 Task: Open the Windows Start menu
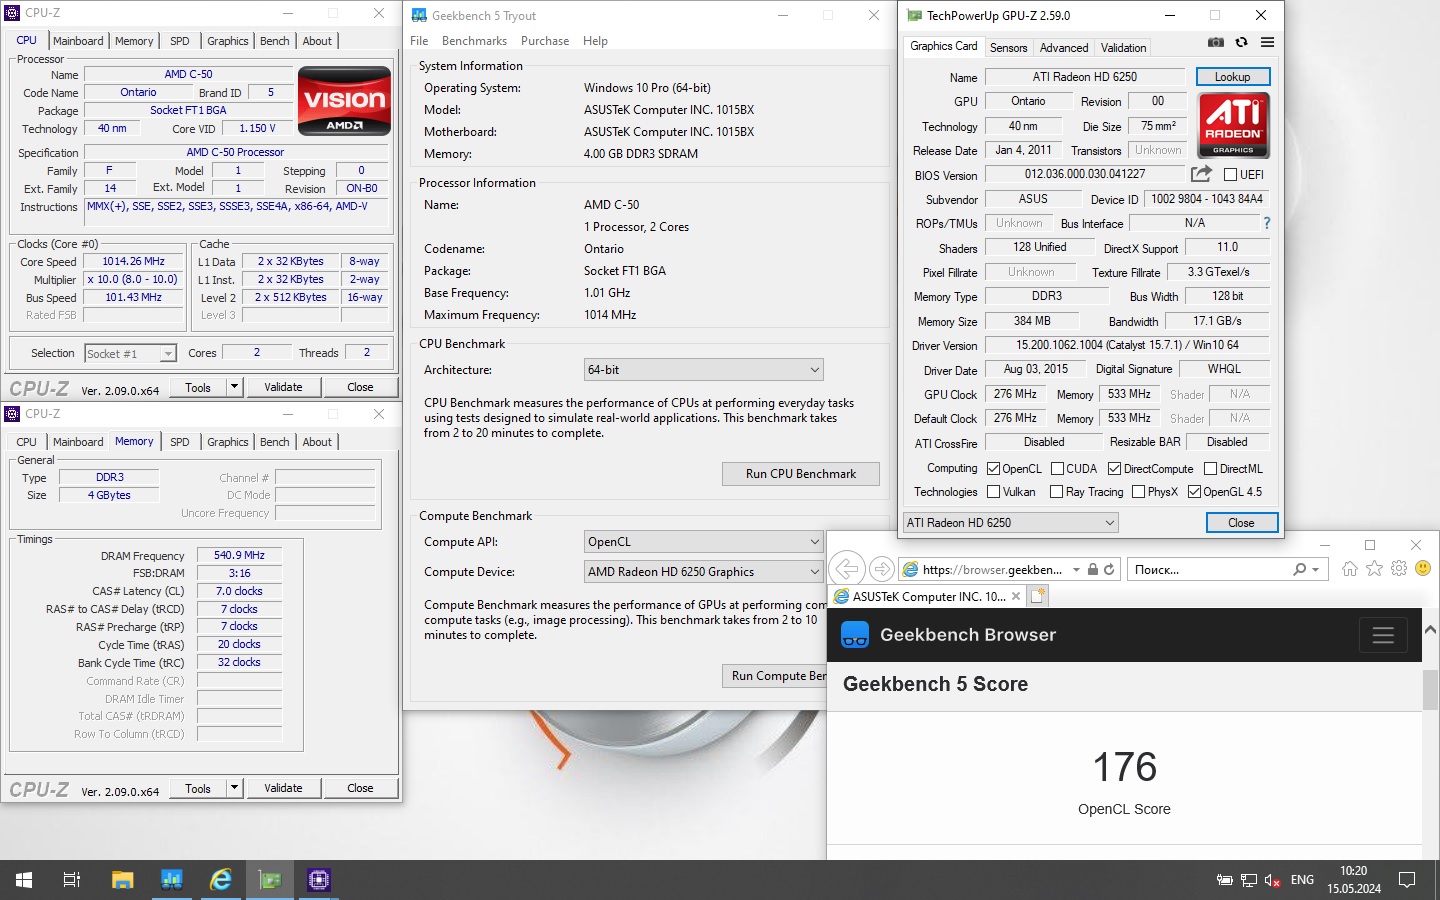pos(24,880)
